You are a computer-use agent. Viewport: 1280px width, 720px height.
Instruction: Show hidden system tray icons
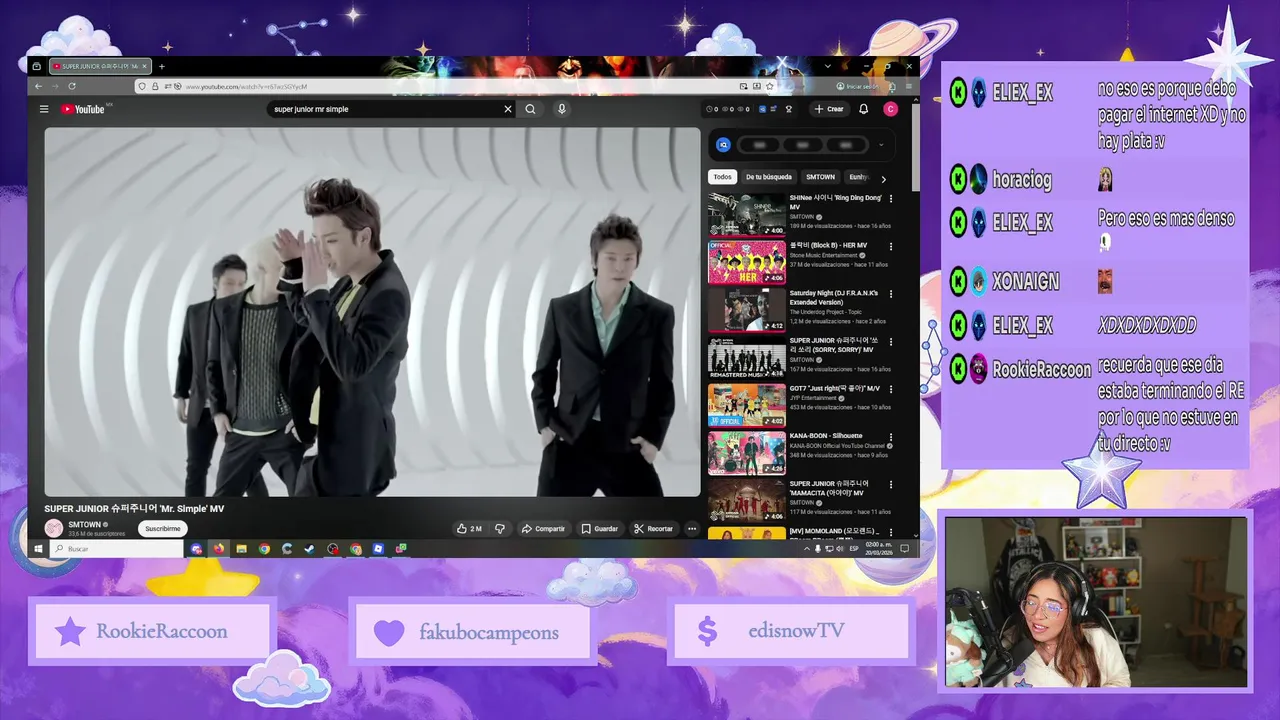[807, 549]
